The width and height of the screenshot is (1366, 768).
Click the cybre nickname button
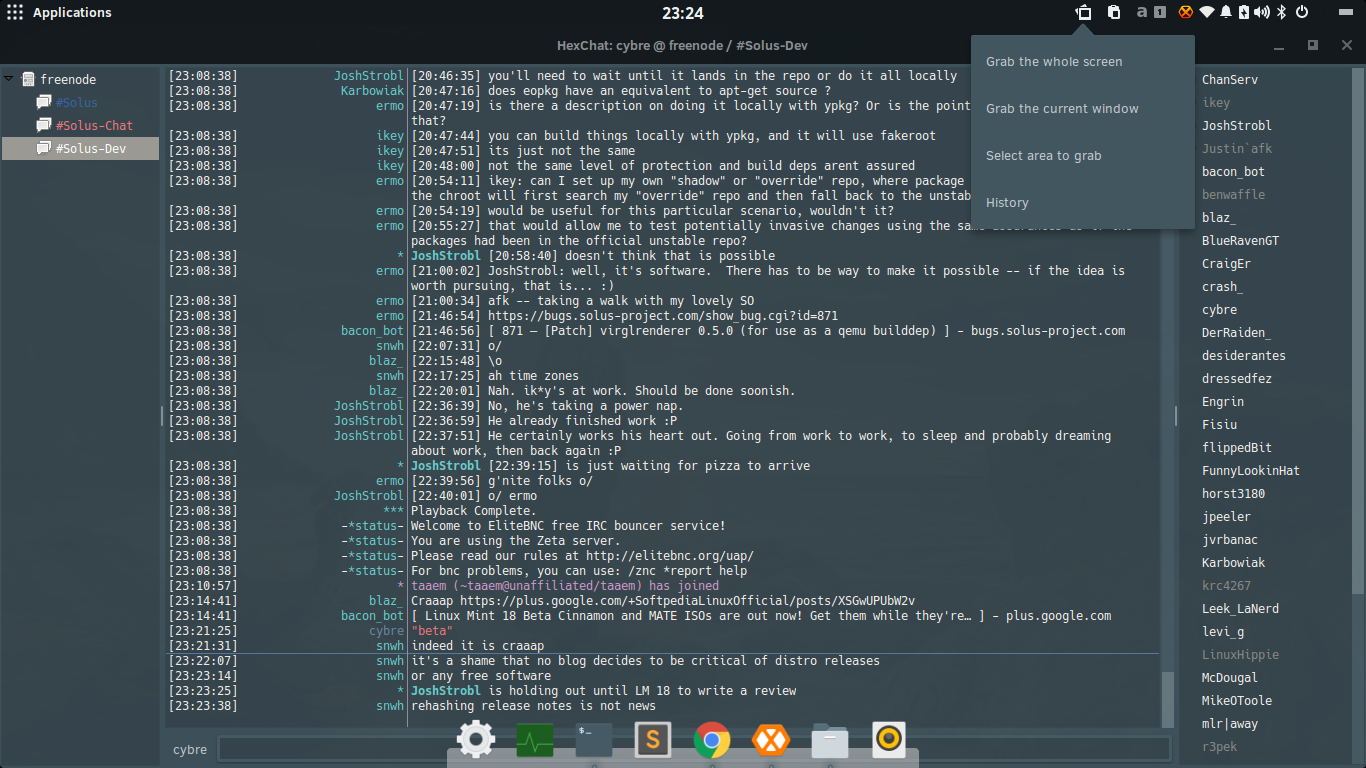[190, 749]
